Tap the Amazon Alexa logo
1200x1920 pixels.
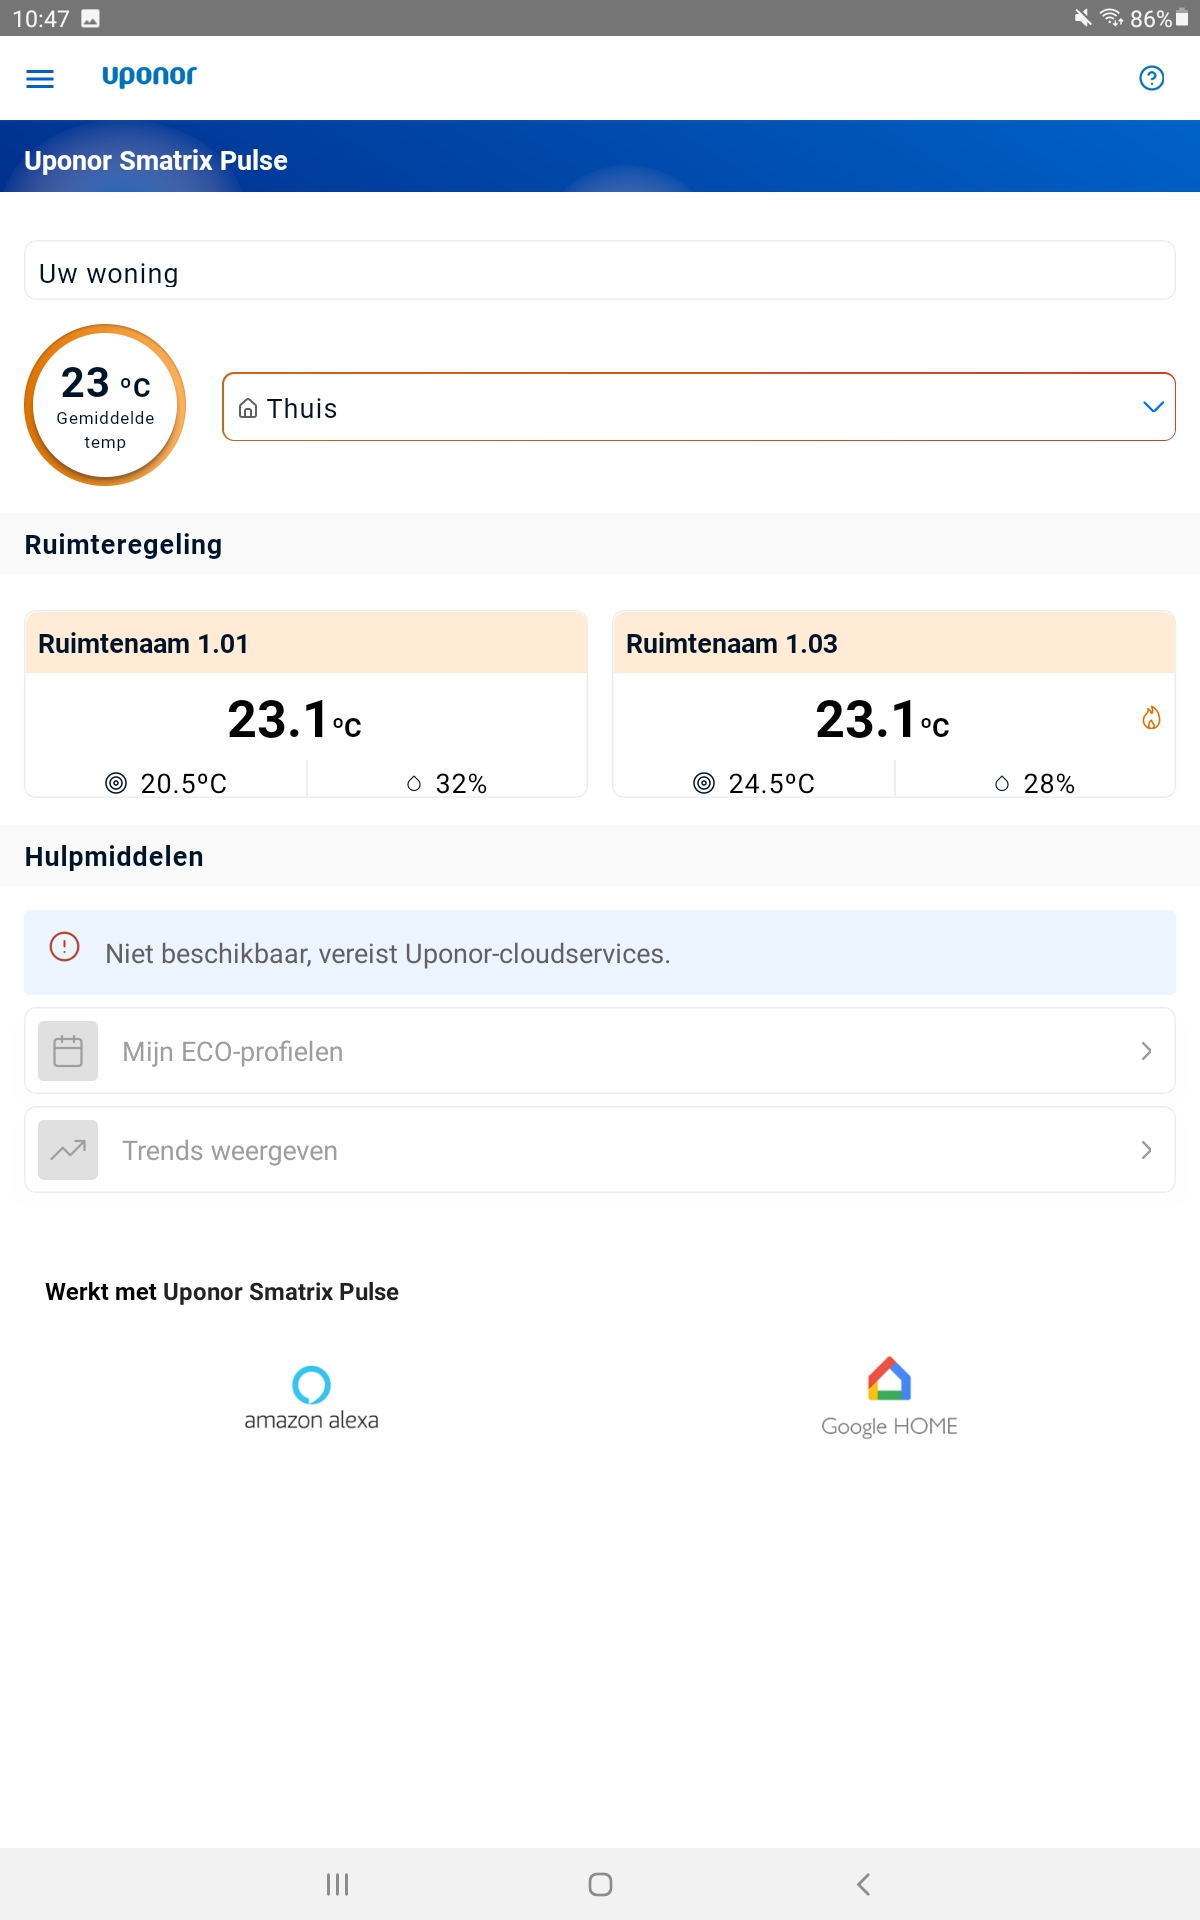(311, 1398)
